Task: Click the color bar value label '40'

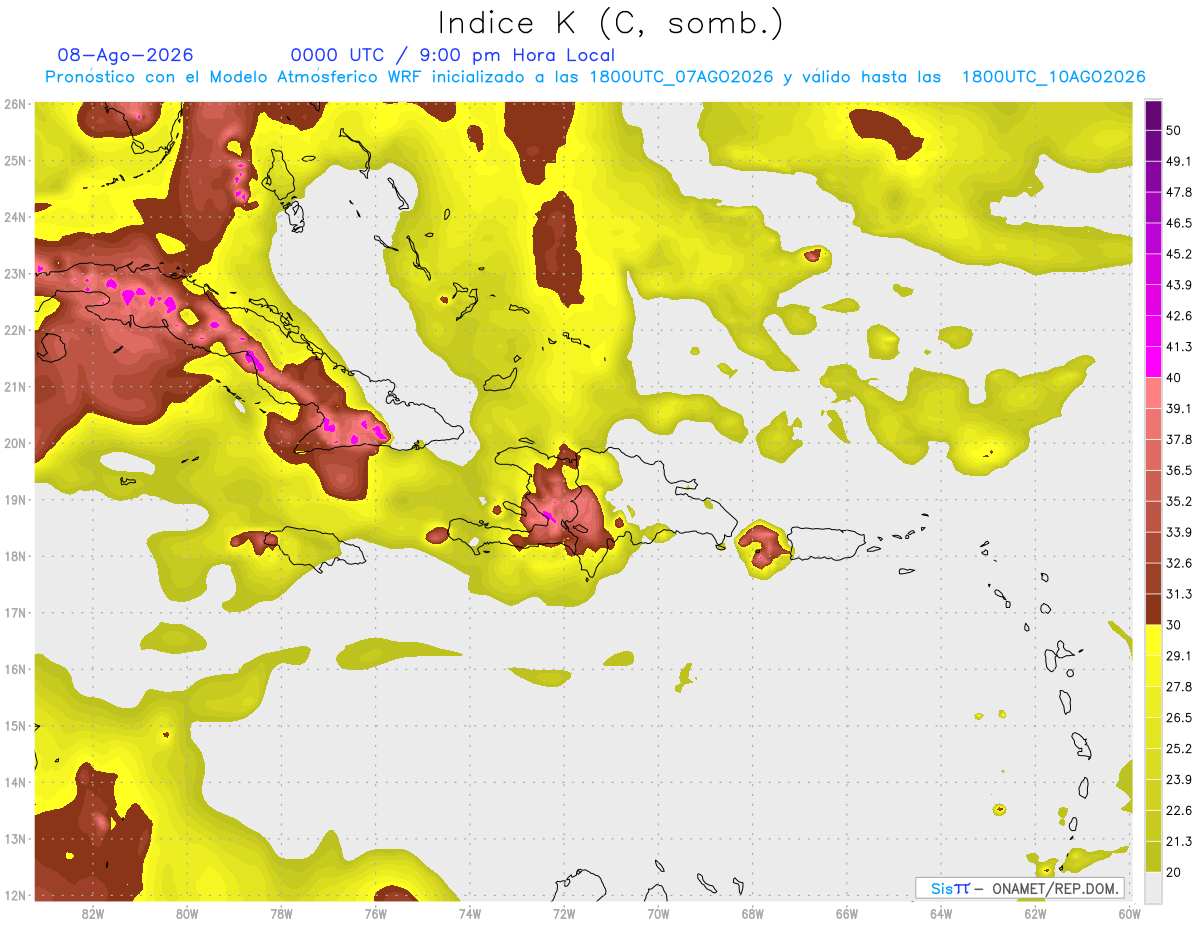Action: pyautogui.click(x=1174, y=378)
